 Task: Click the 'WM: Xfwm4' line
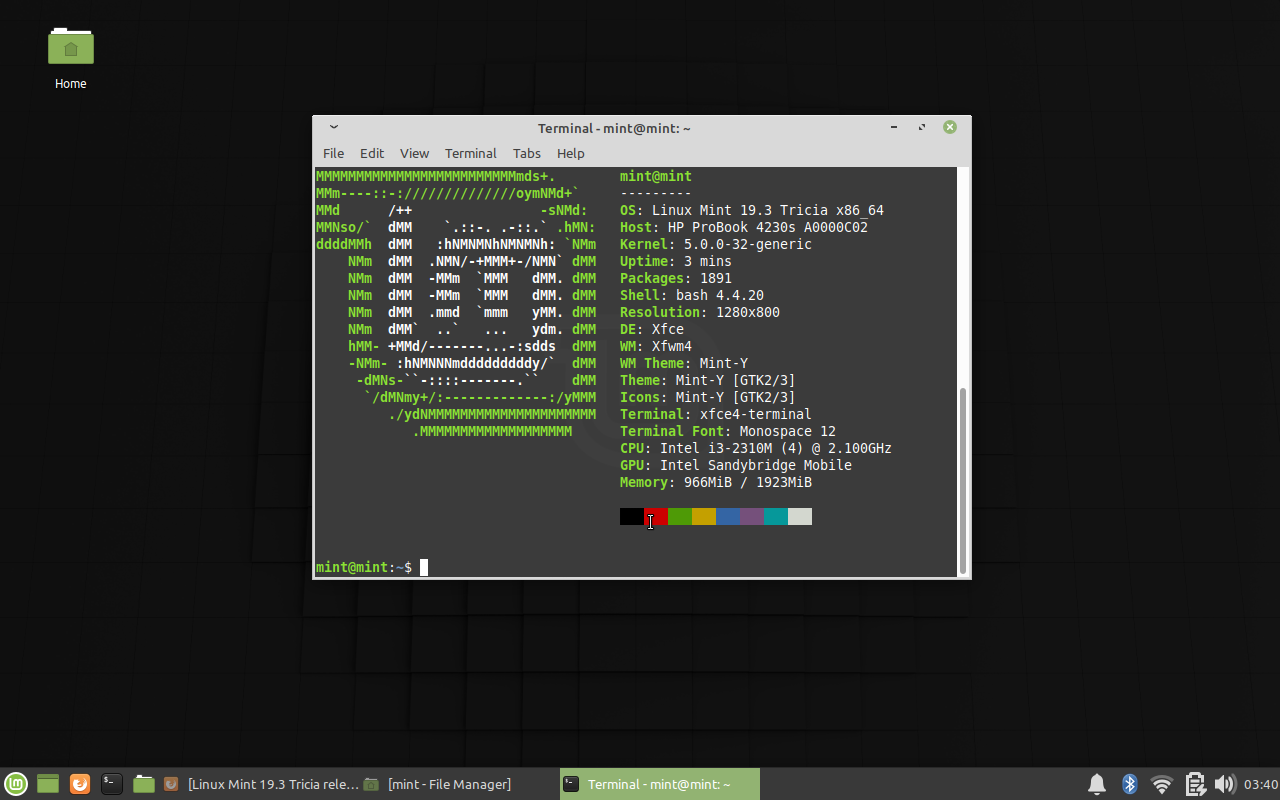coord(656,346)
